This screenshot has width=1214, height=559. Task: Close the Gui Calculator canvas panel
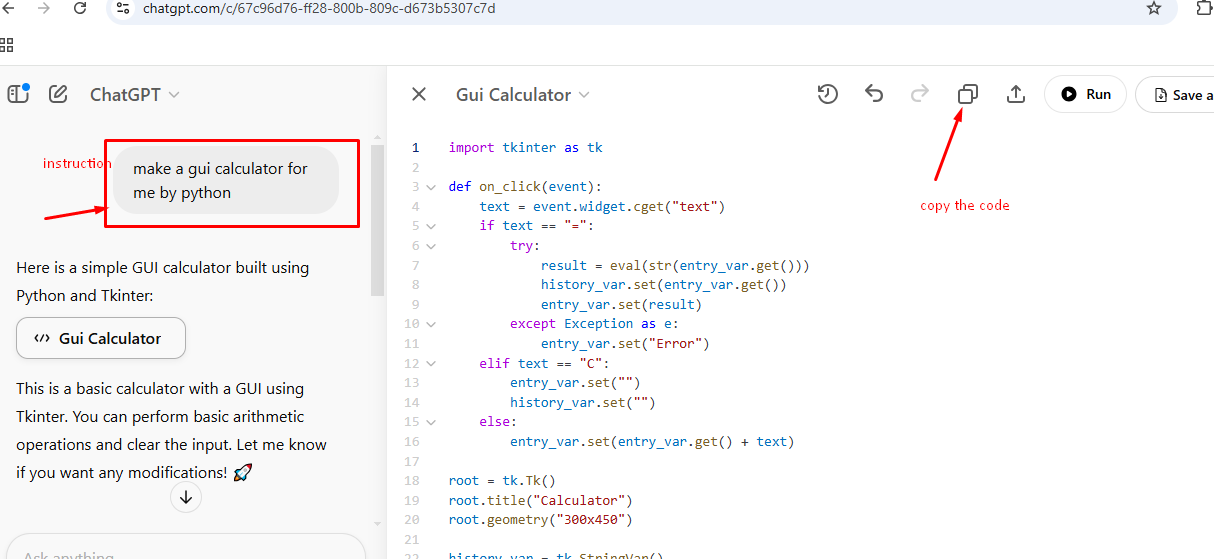pyautogui.click(x=419, y=94)
